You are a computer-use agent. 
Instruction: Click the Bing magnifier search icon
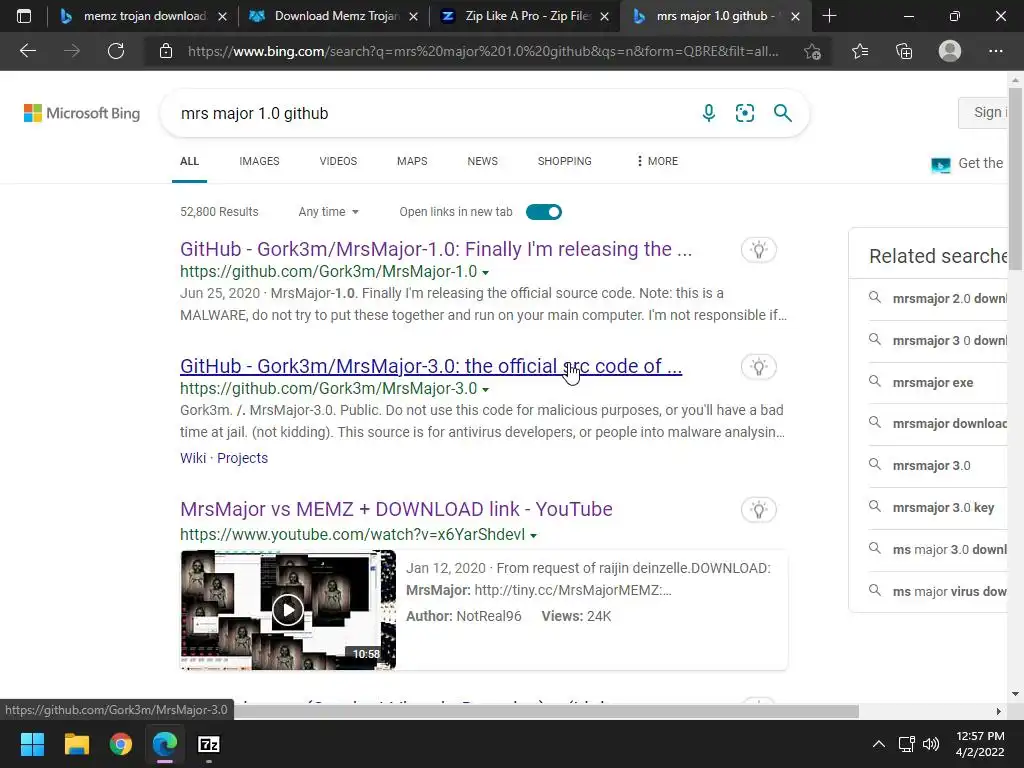(x=782, y=113)
